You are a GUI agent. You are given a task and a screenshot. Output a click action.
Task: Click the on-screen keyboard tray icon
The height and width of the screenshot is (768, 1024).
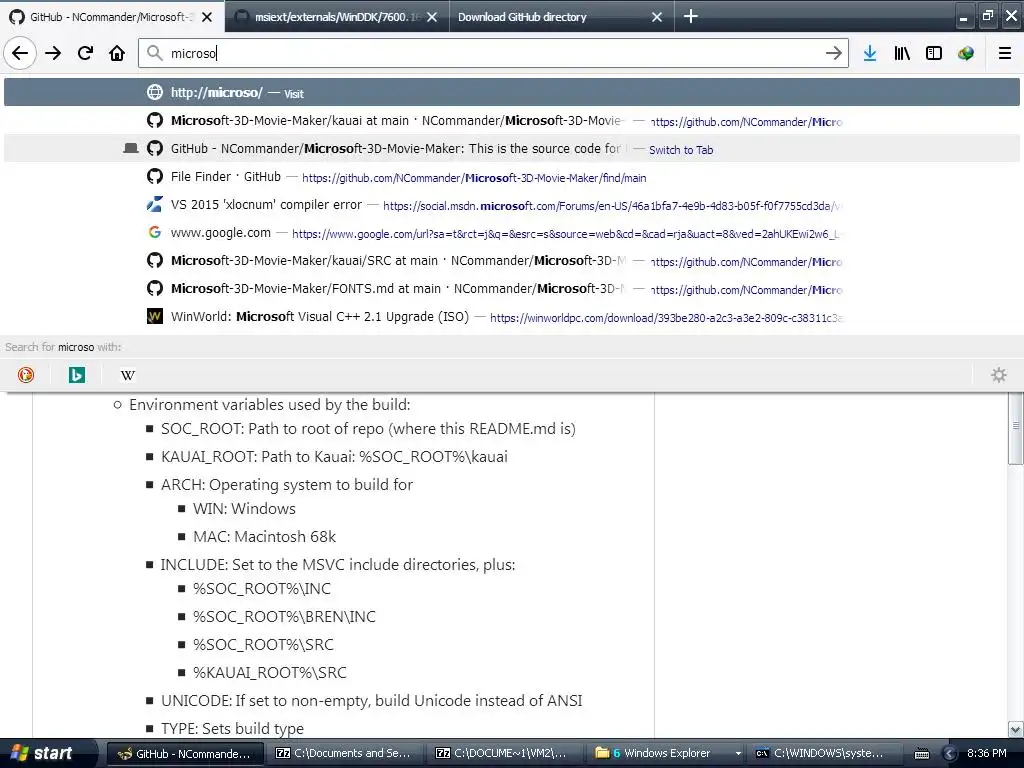click(921, 754)
